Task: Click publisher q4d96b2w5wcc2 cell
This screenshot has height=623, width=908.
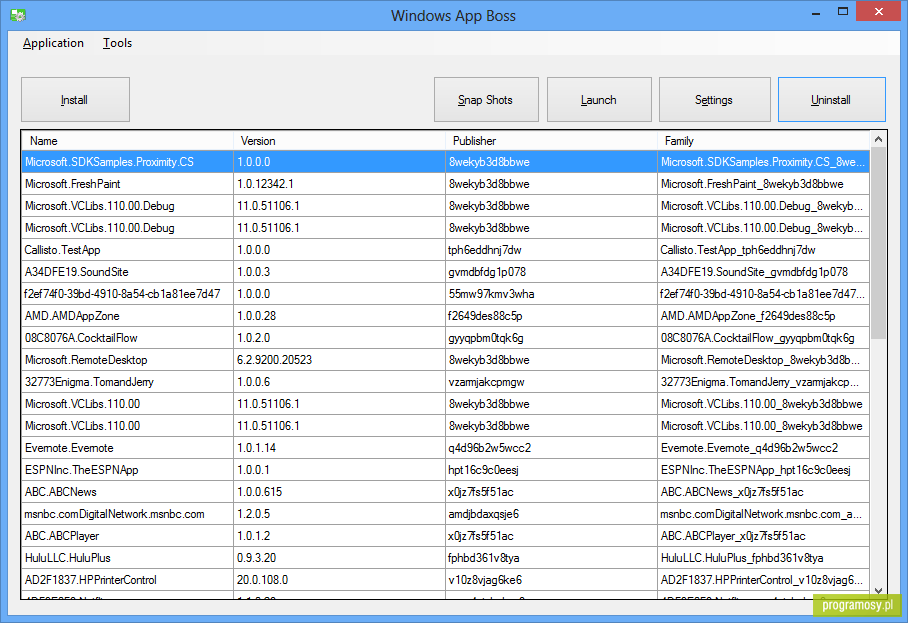Action: [x=551, y=448]
